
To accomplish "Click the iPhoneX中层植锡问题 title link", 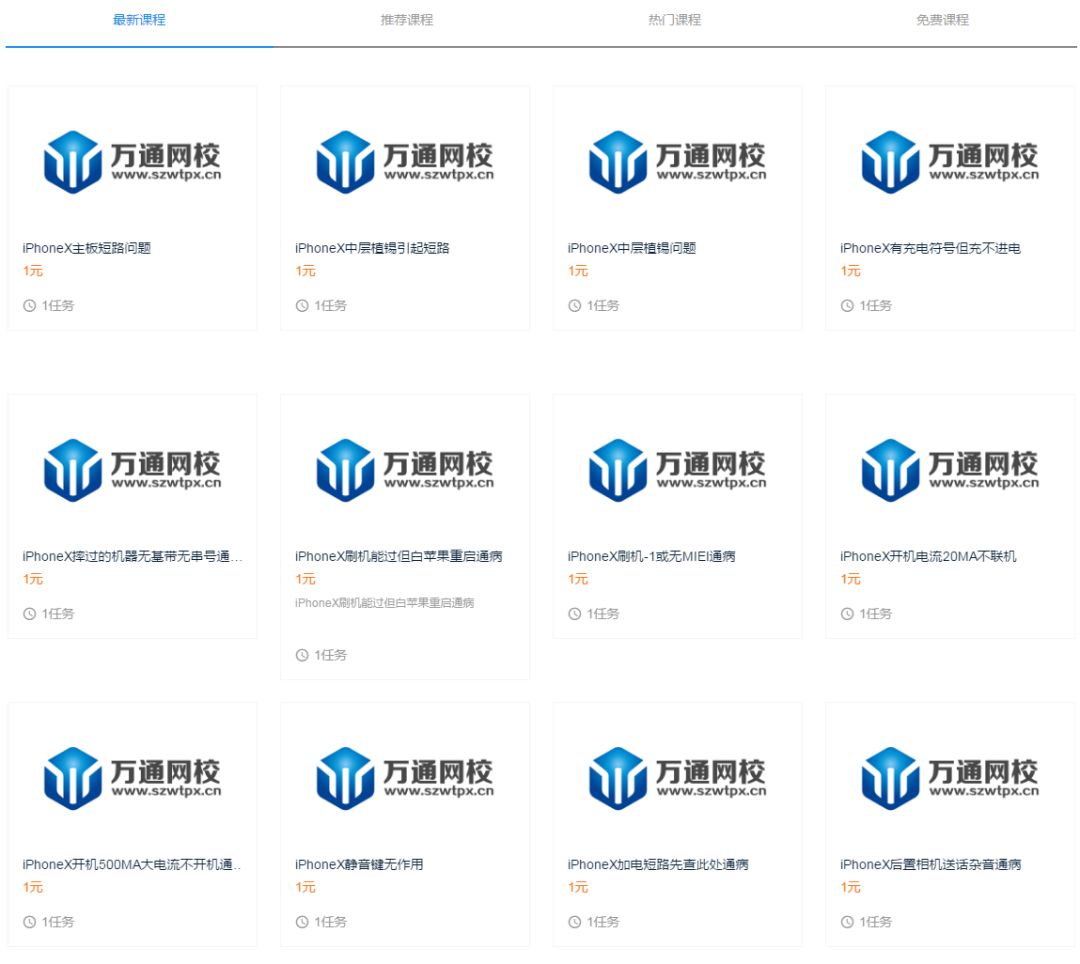I will 632,248.
